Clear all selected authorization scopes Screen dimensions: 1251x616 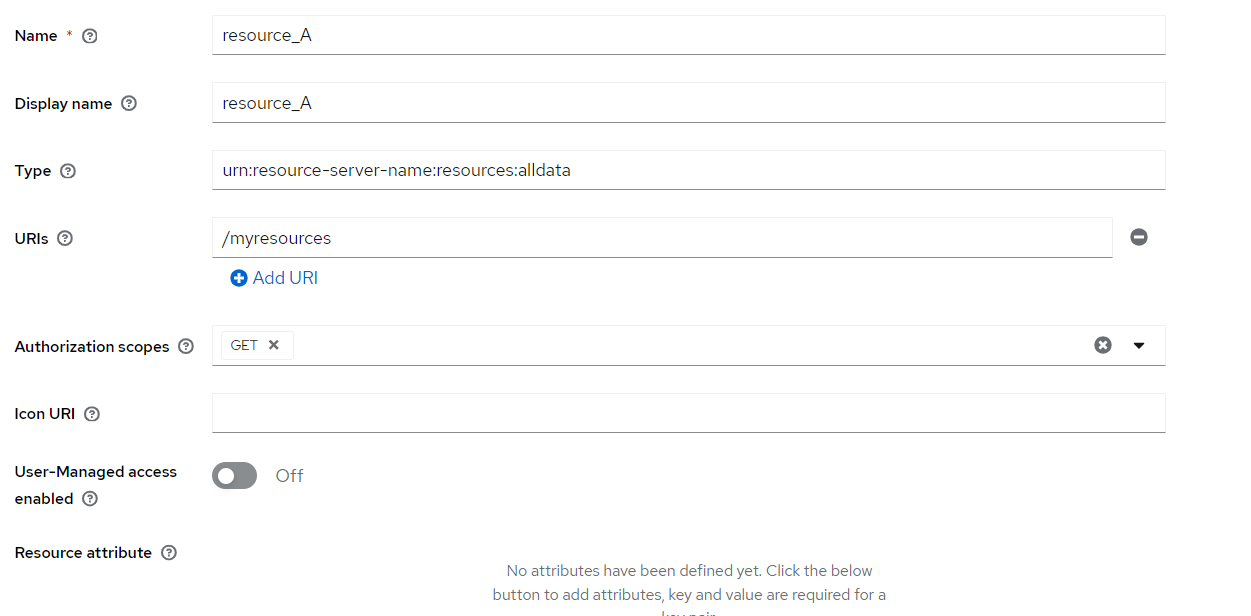tap(1103, 344)
